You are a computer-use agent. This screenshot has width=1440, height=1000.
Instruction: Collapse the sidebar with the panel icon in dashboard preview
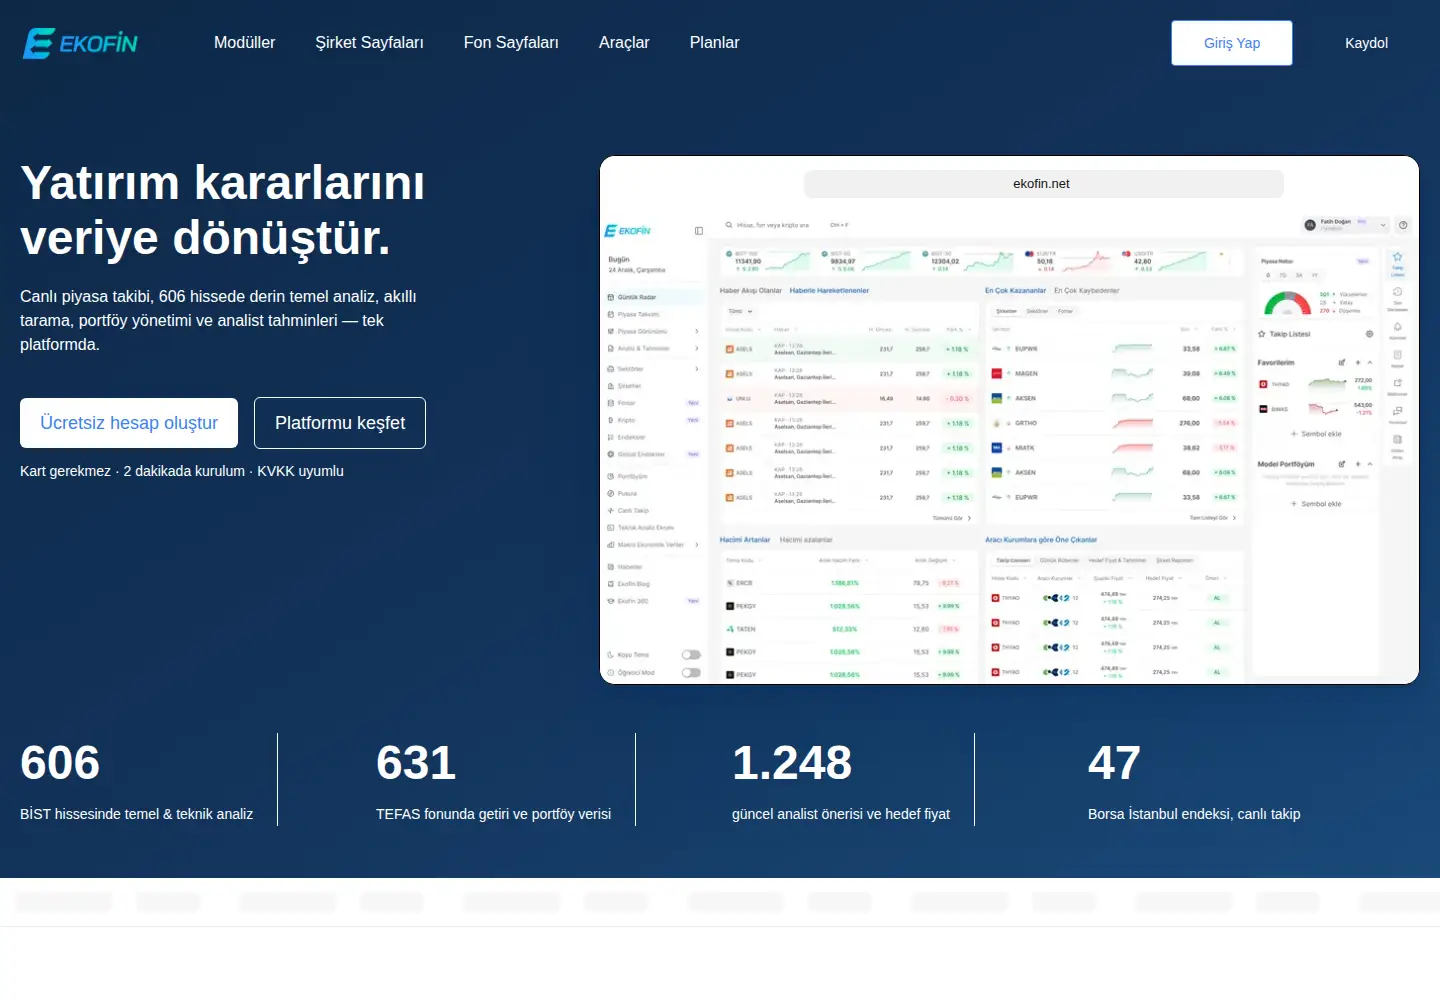(x=699, y=231)
